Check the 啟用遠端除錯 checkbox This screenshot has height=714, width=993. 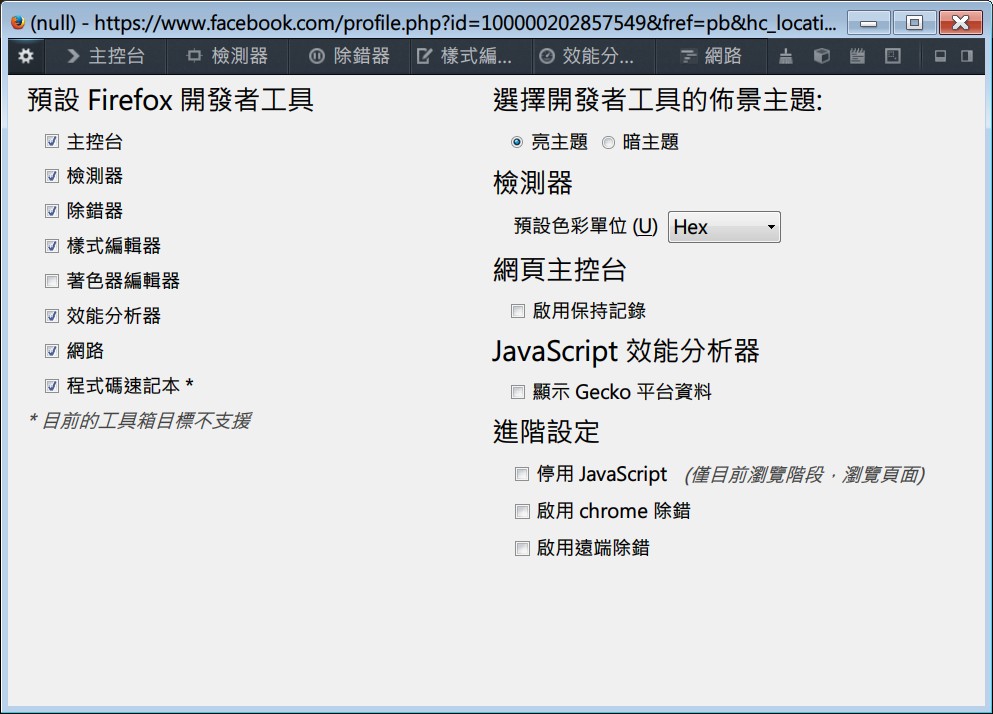pos(522,548)
